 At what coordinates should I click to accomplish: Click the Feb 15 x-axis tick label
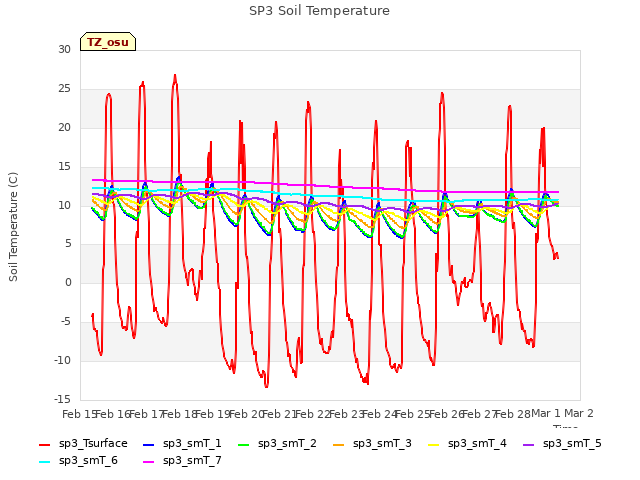pyautogui.click(x=79, y=414)
